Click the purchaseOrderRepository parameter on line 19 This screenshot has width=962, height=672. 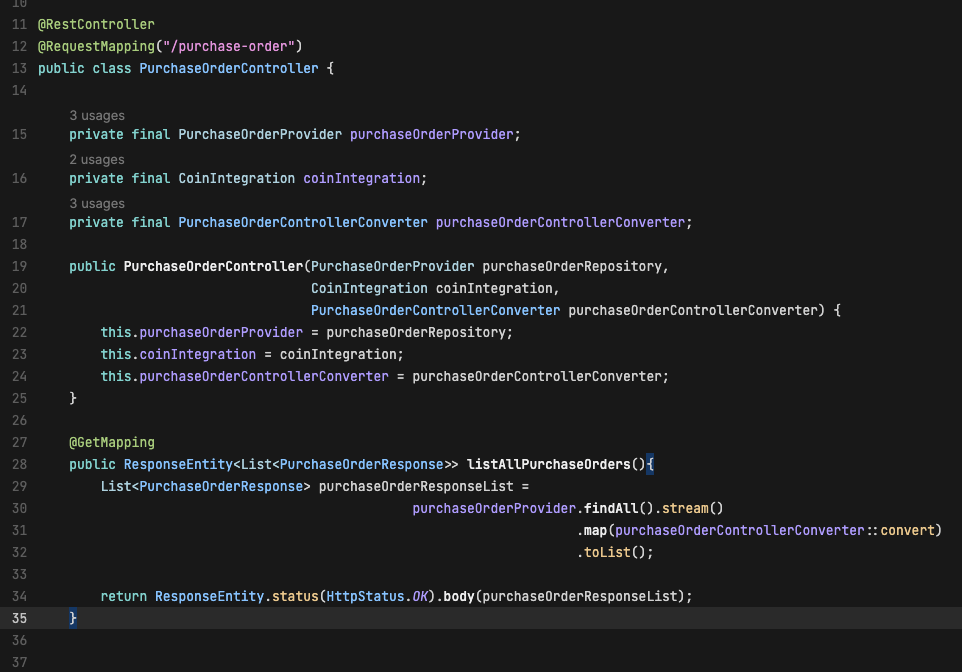tap(572, 266)
